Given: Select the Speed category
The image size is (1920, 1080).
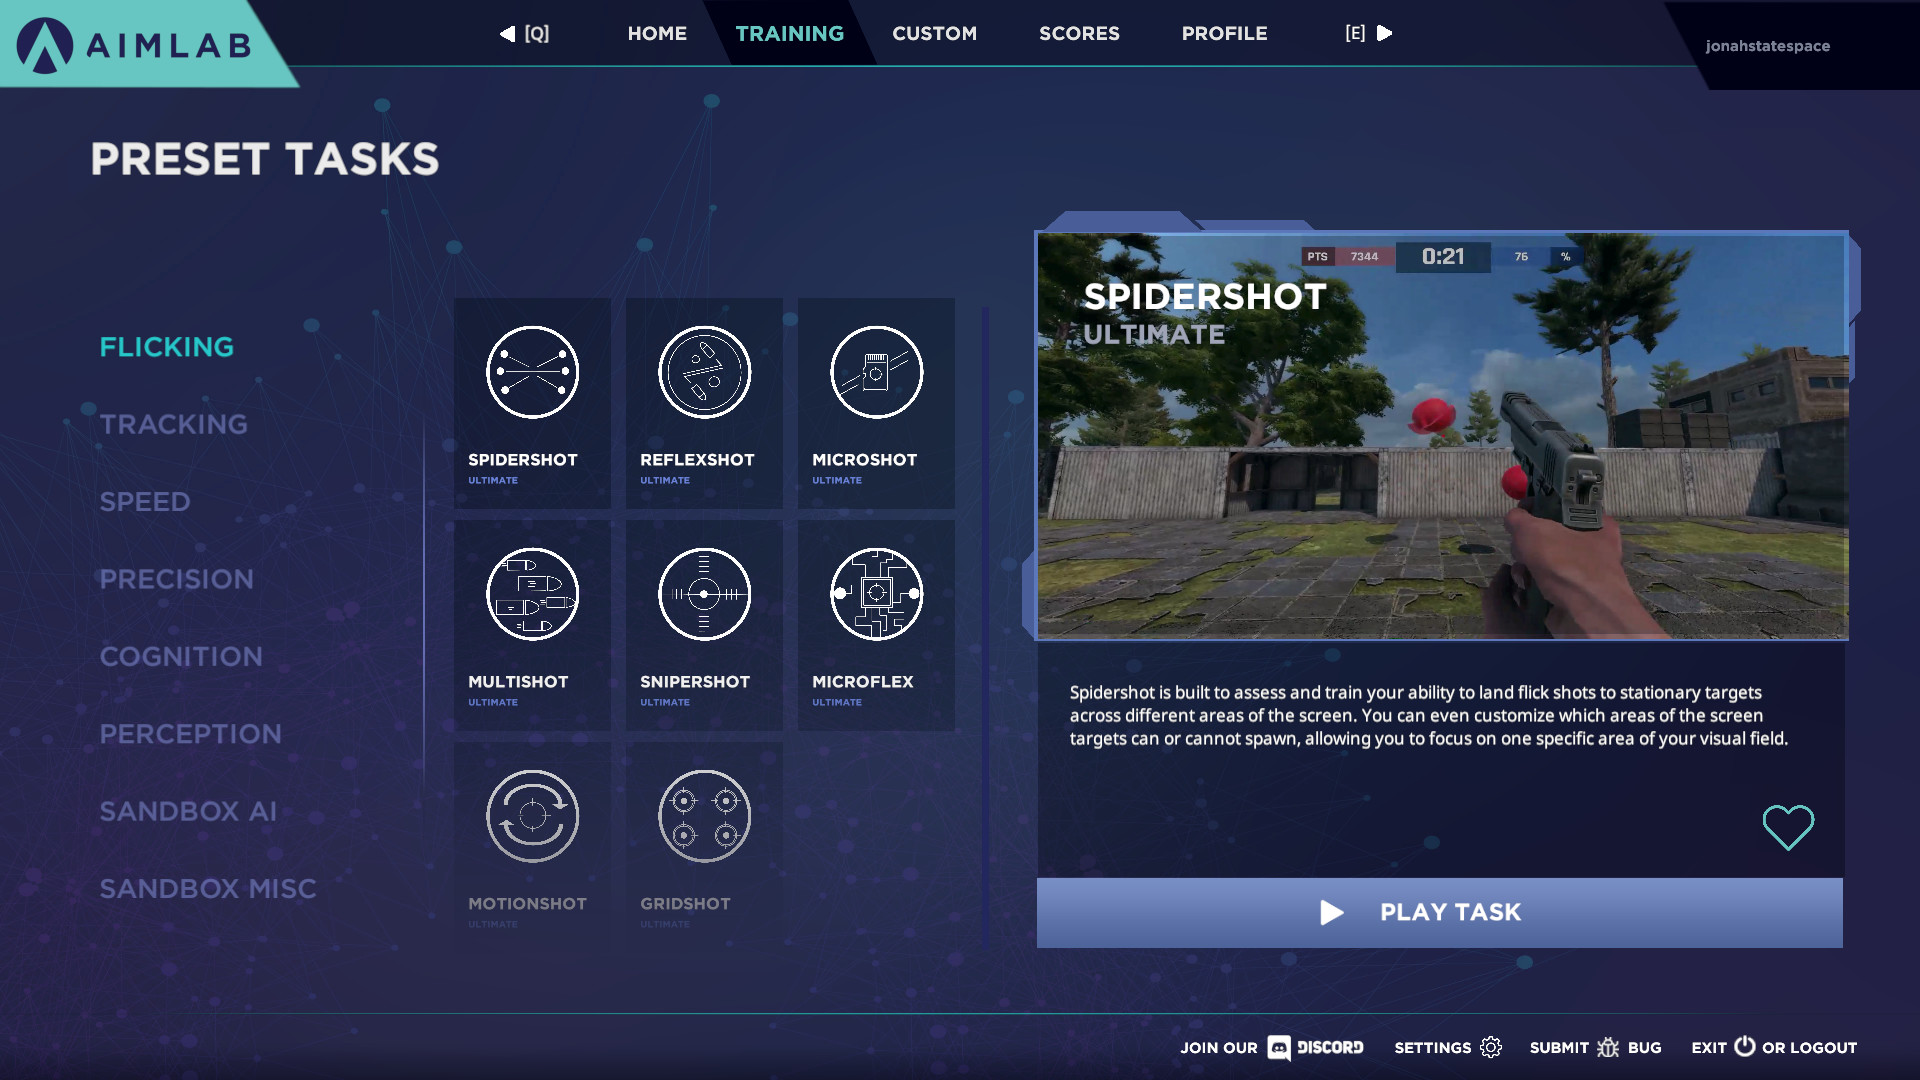Looking at the screenshot, I should [145, 502].
